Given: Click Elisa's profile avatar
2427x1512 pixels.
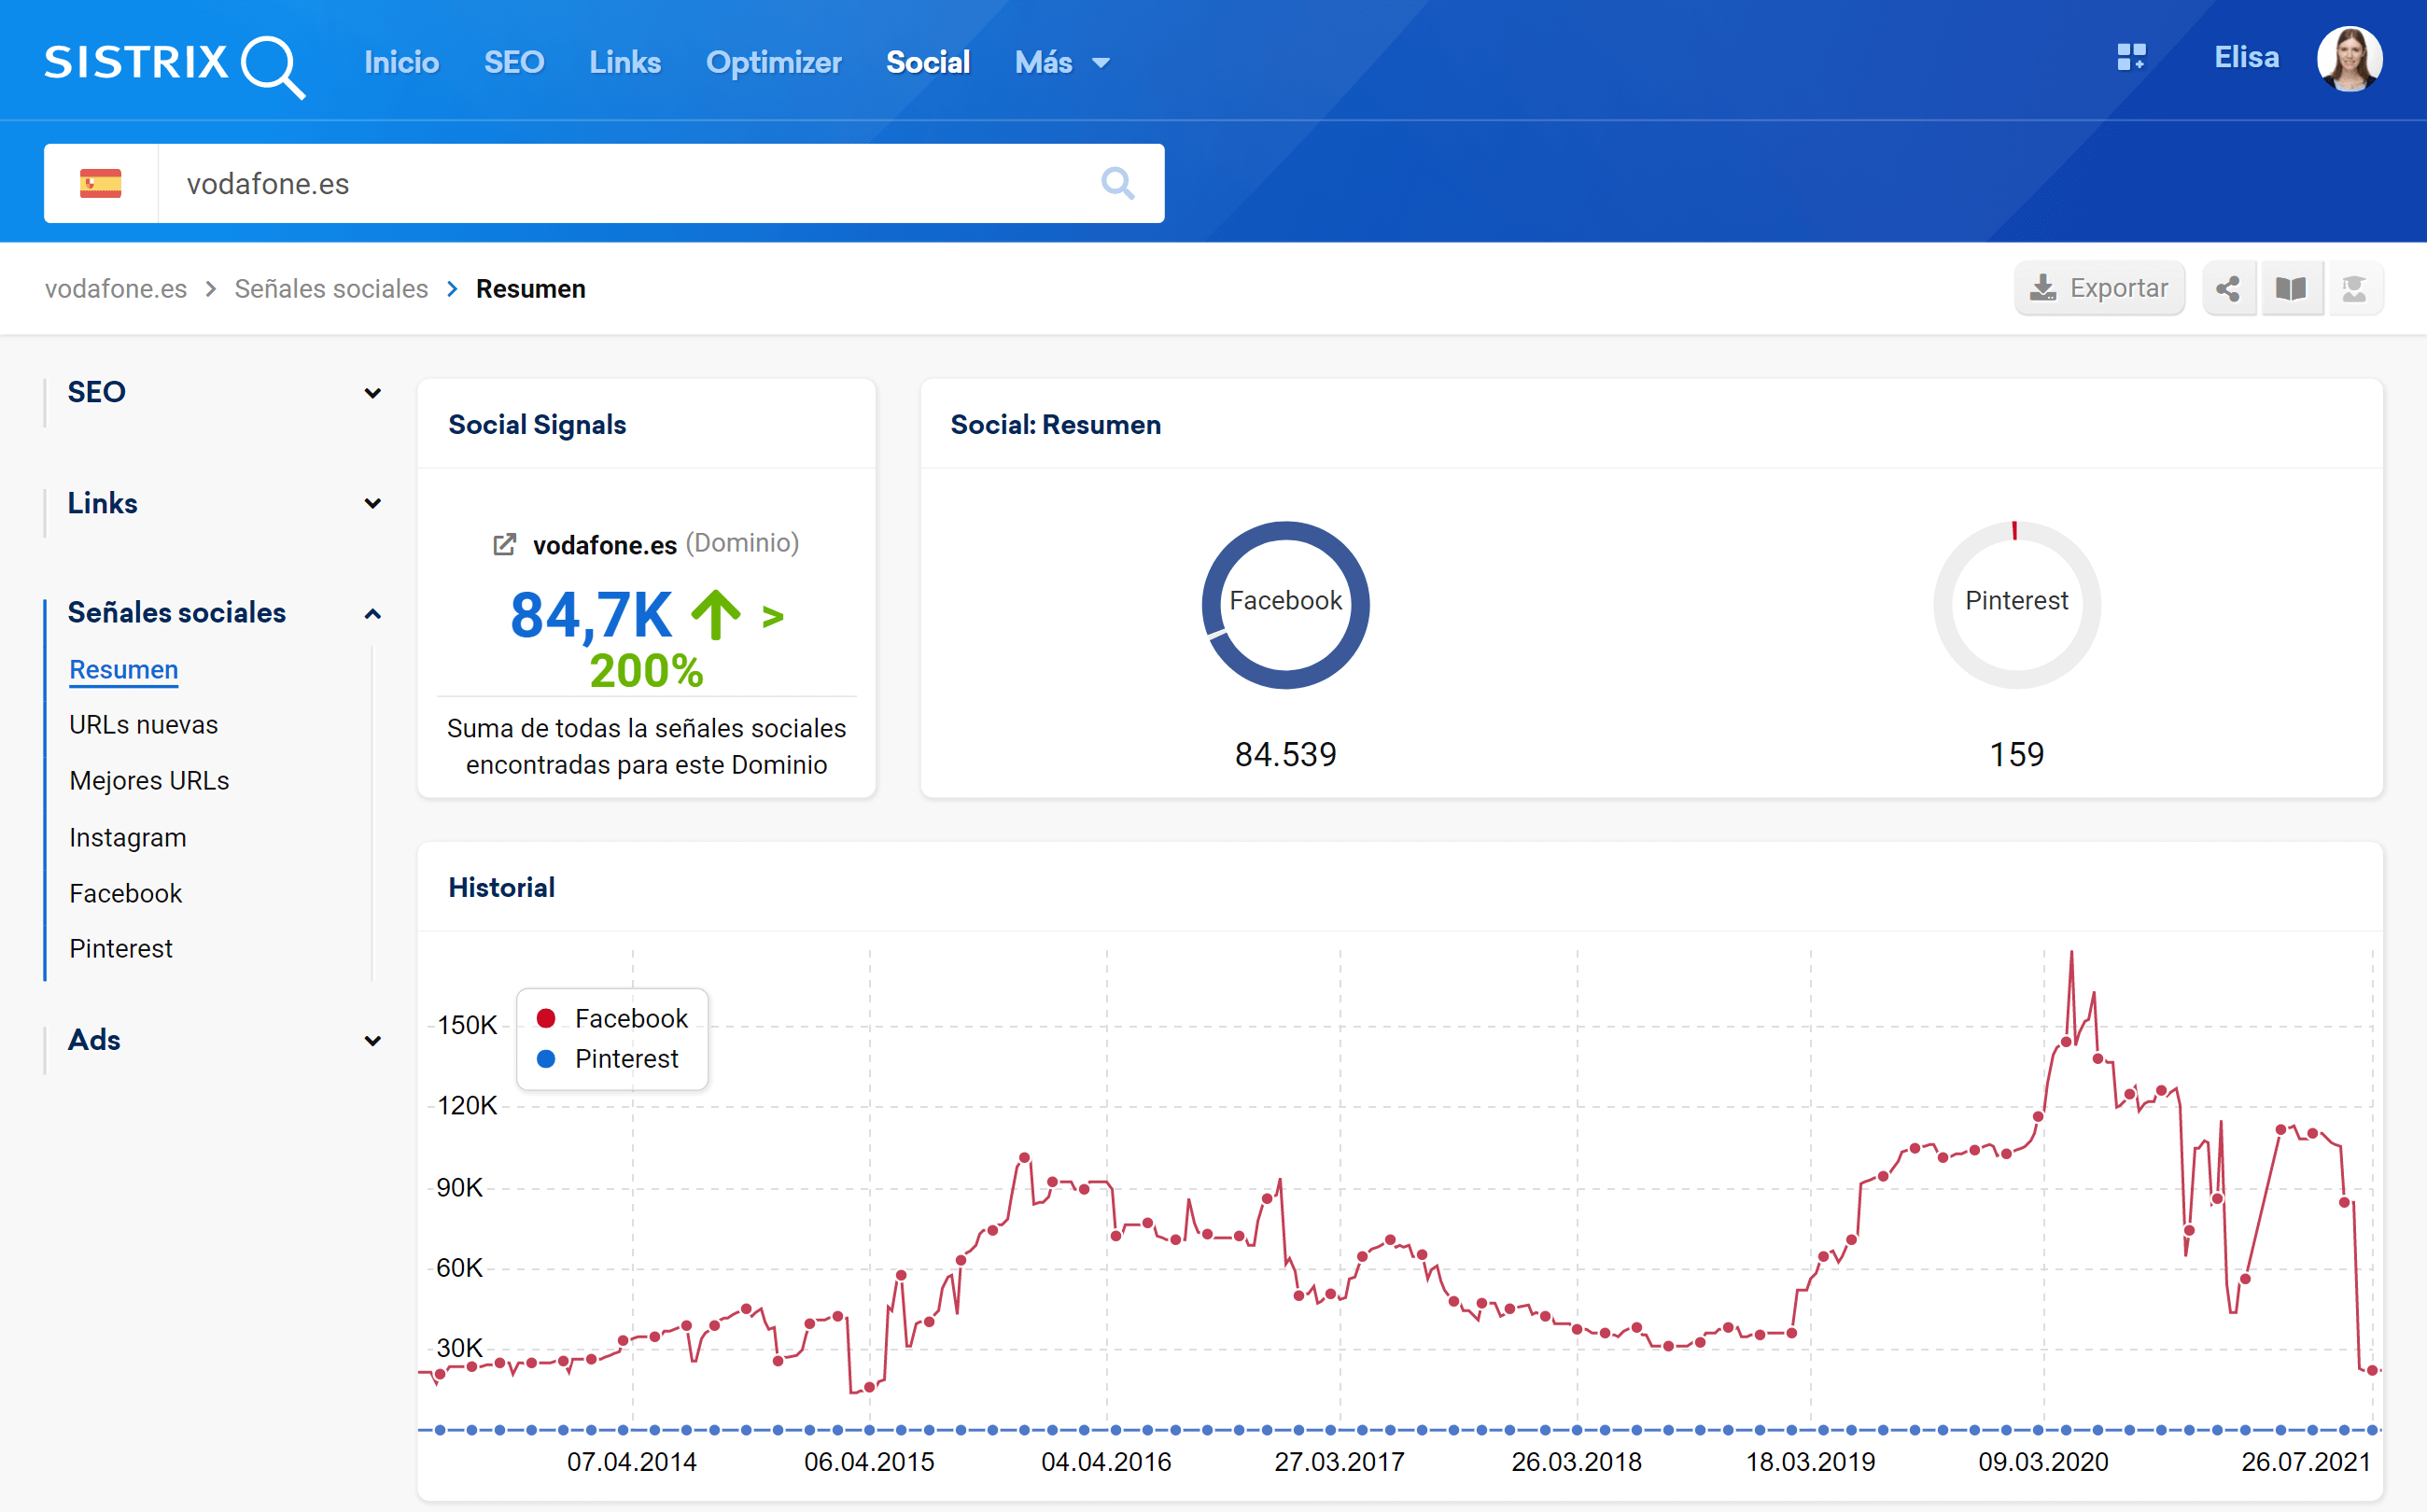Looking at the screenshot, I should (x=2349, y=59).
